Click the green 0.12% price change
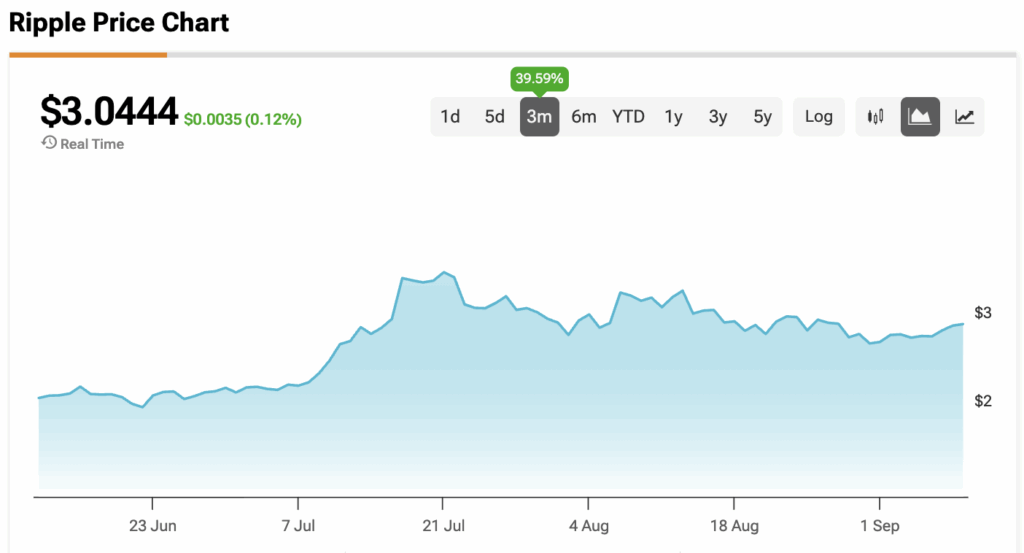This screenshot has width=1024, height=553. 243,120
